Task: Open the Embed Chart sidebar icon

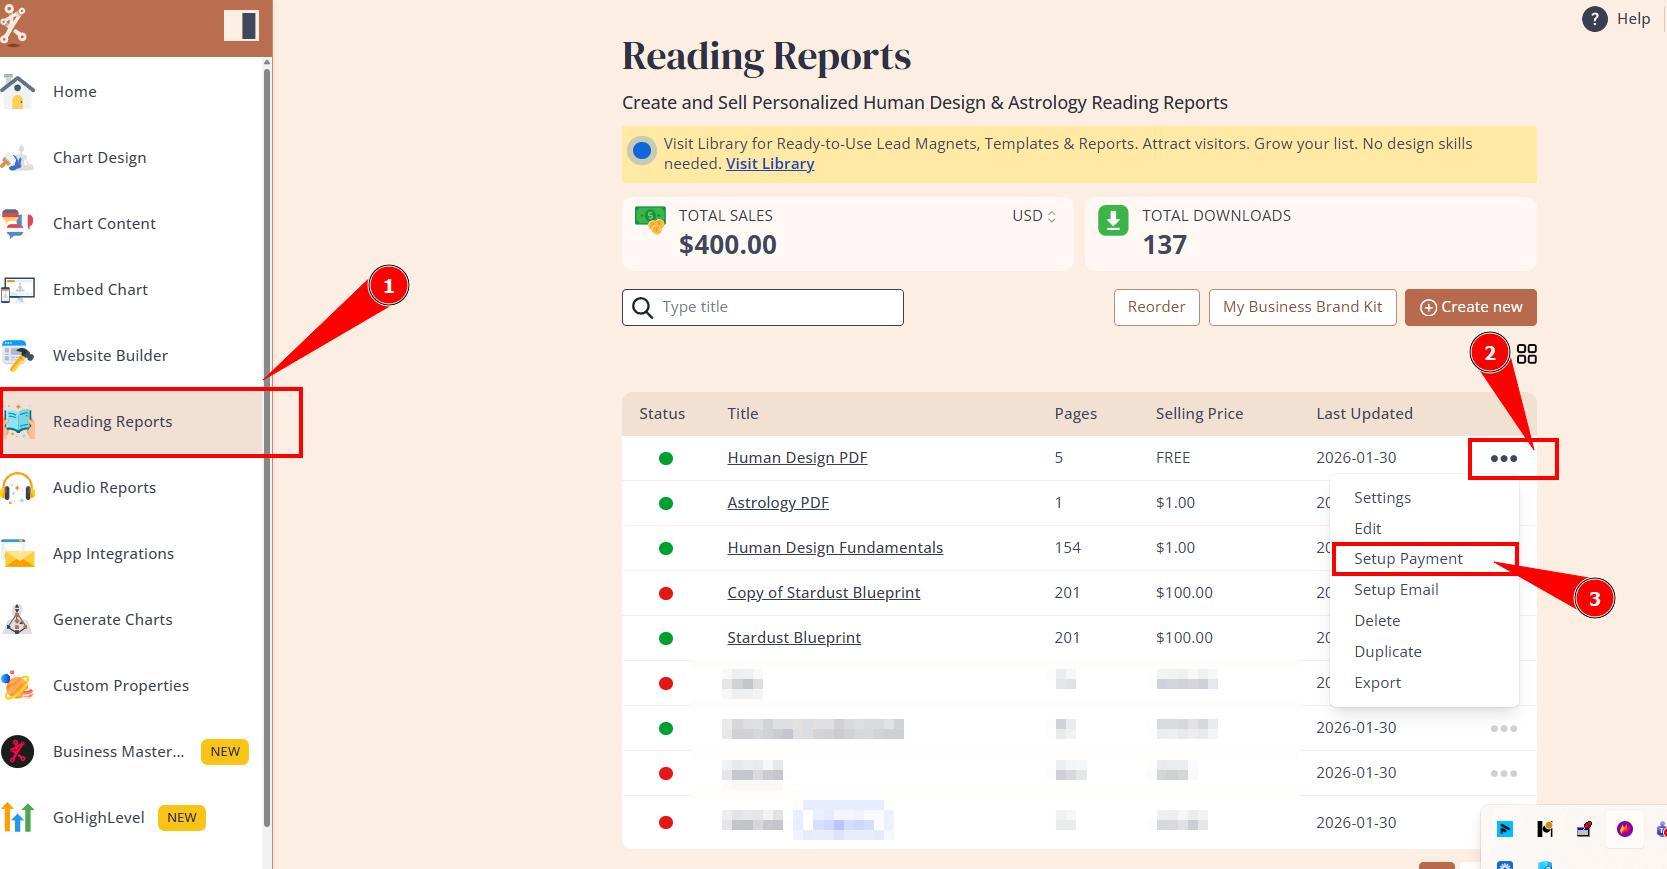Action: [18, 289]
